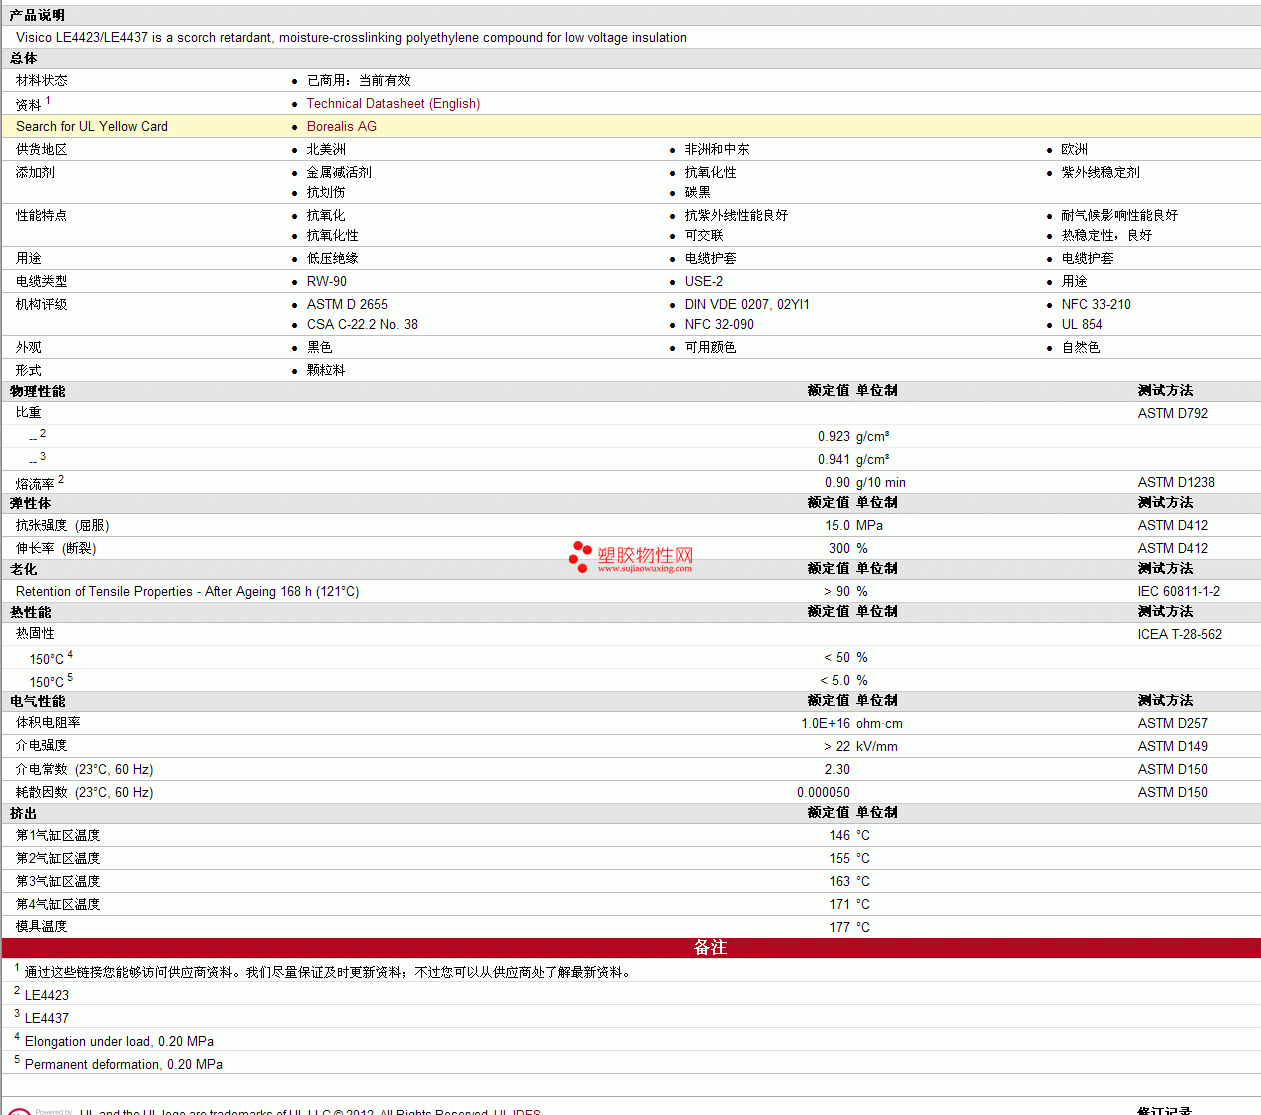Select the Visico LE4423/LE4437 product description sentence

coord(351,38)
